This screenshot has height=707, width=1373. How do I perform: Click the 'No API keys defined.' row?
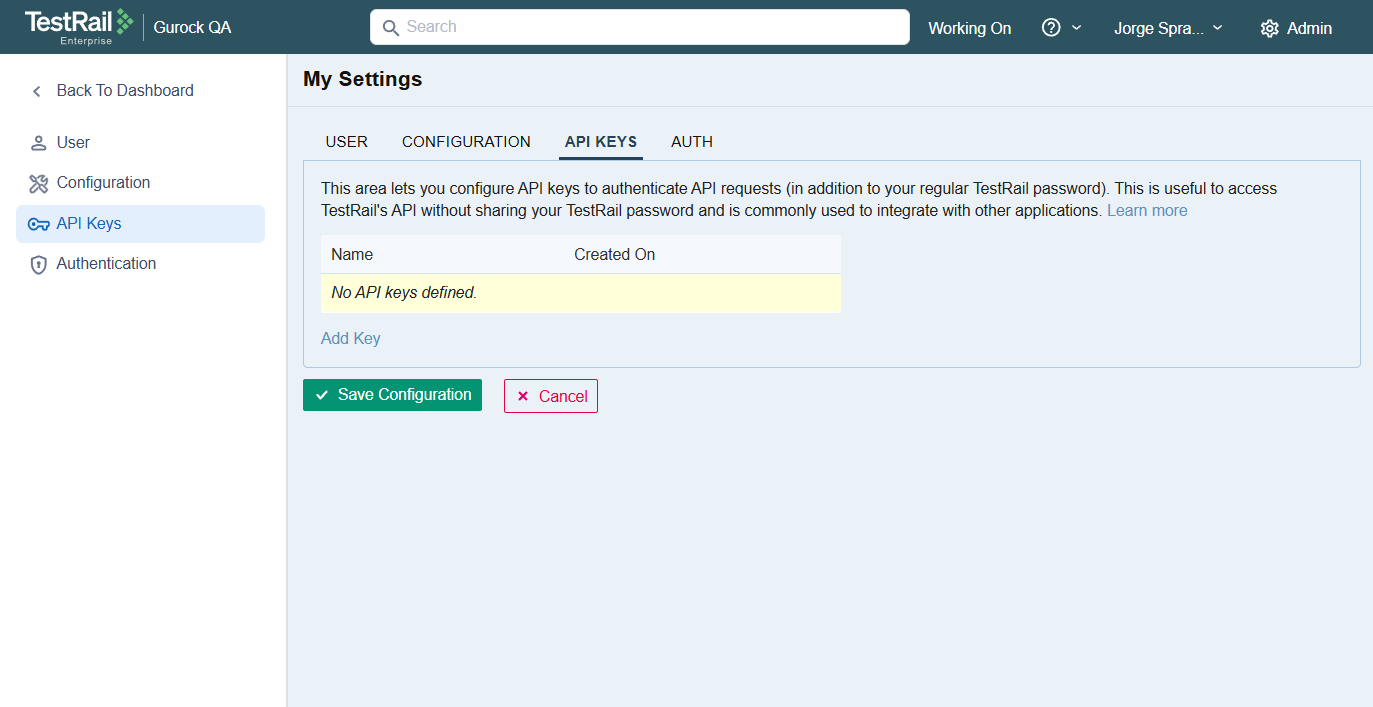tap(581, 293)
